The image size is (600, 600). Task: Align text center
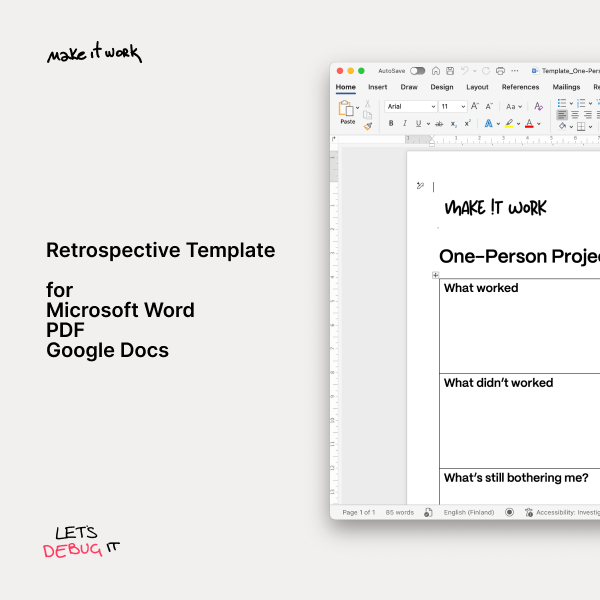click(x=575, y=114)
